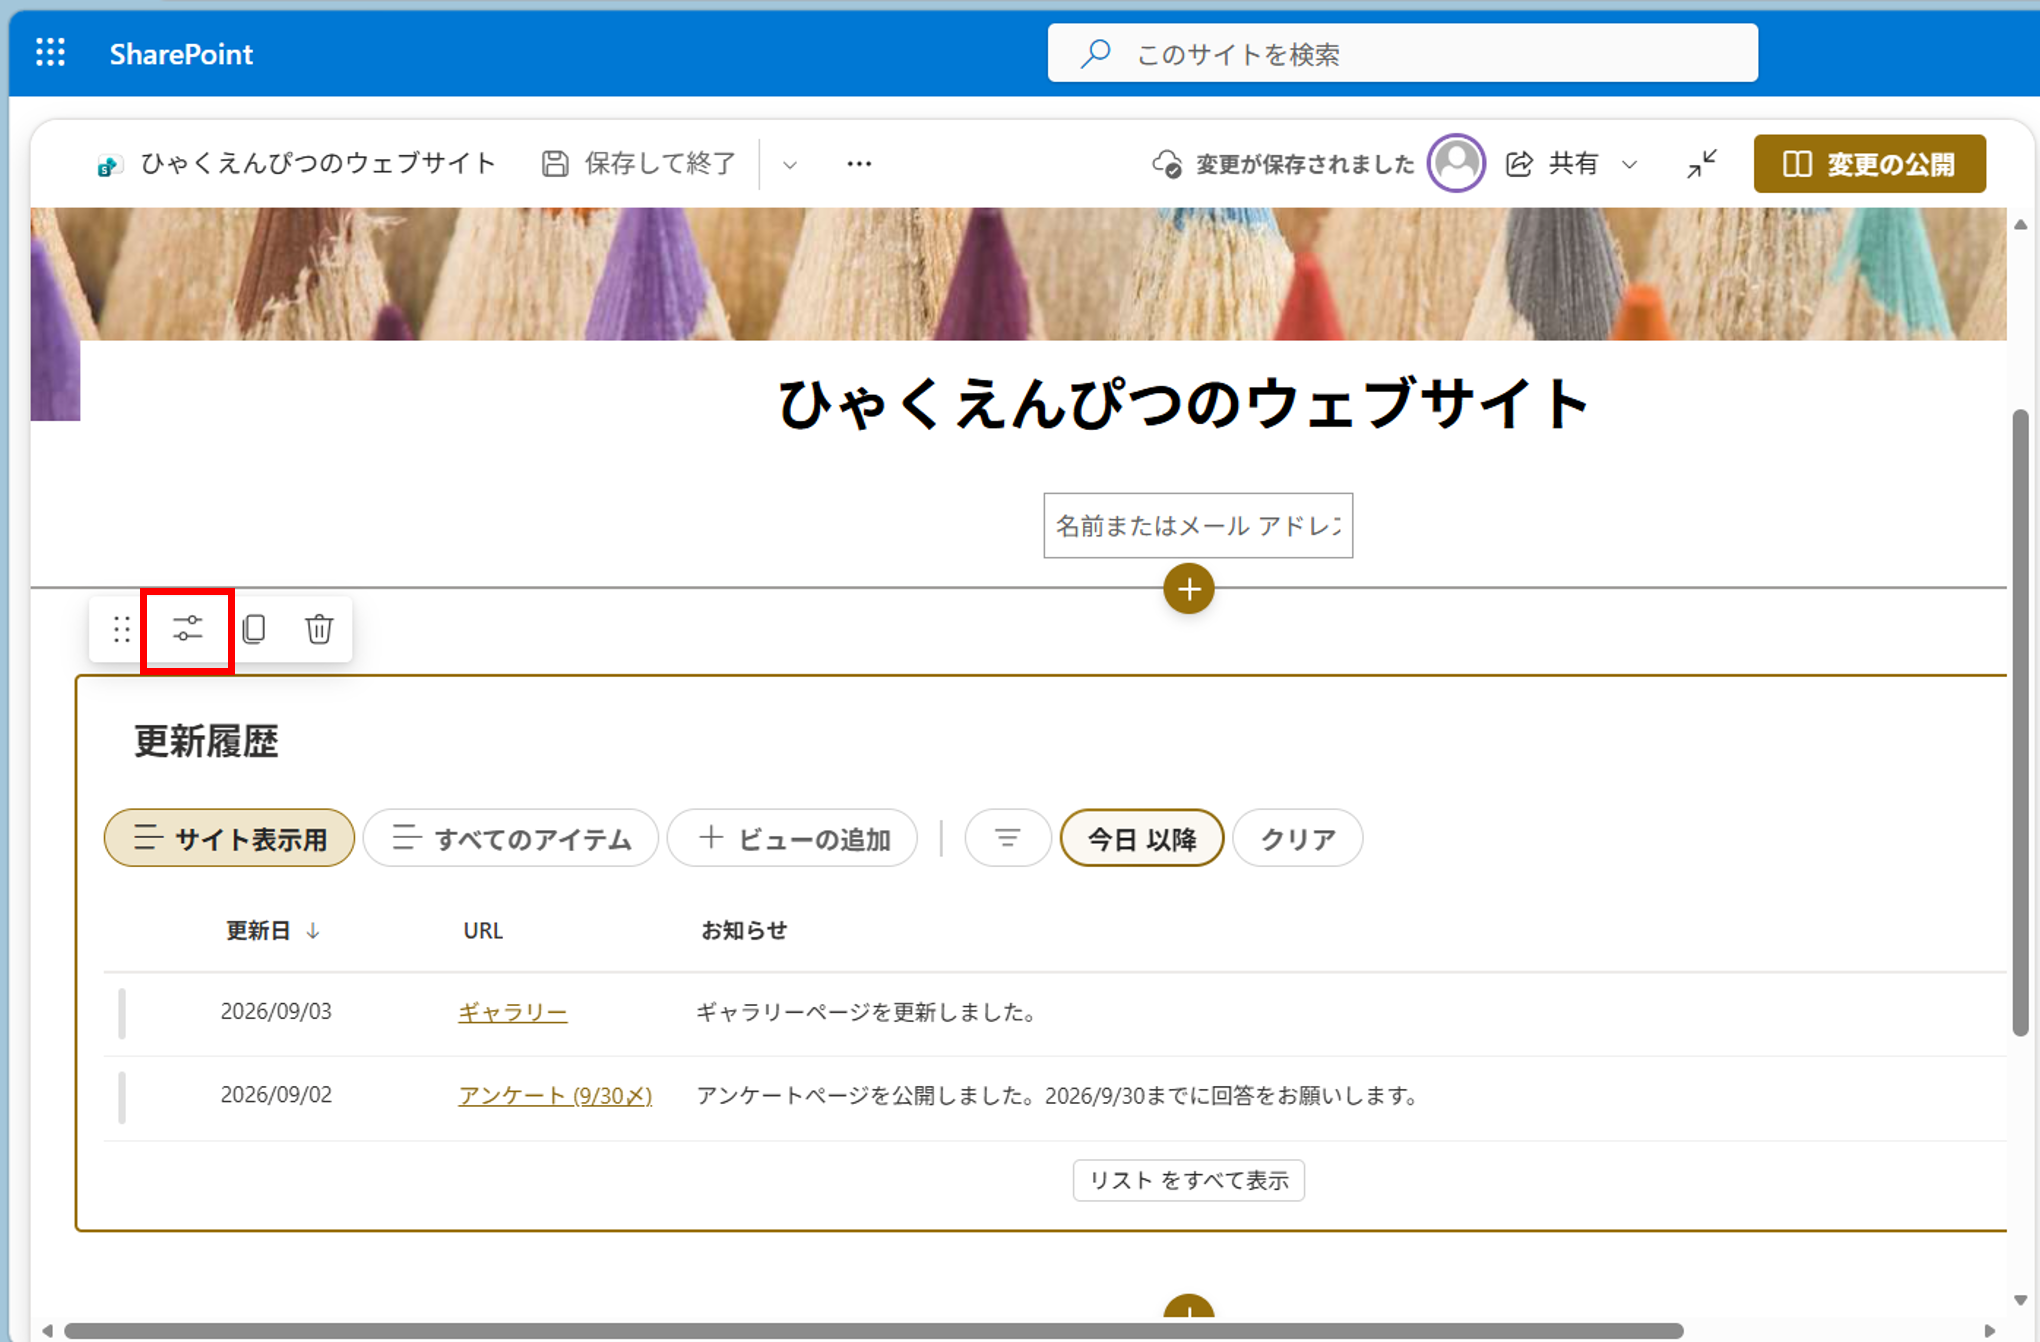This screenshot has width=2040, height=1342.
Task: Click the collapse view arrows icon
Action: pyautogui.click(x=1701, y=164)
